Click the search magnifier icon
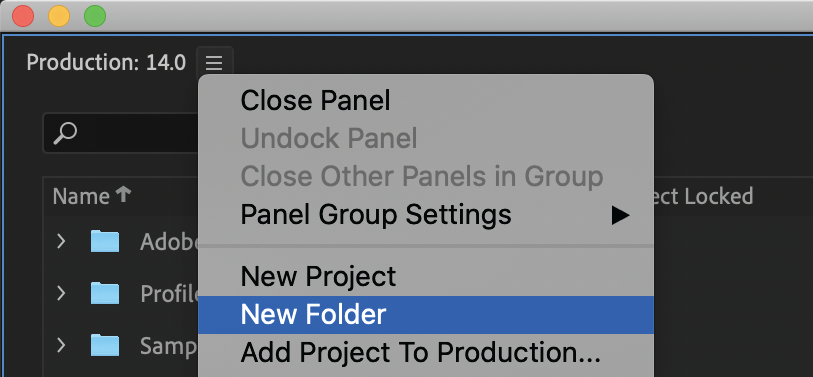The height and width of the screenshot is (377, 813). coord(65,134)
